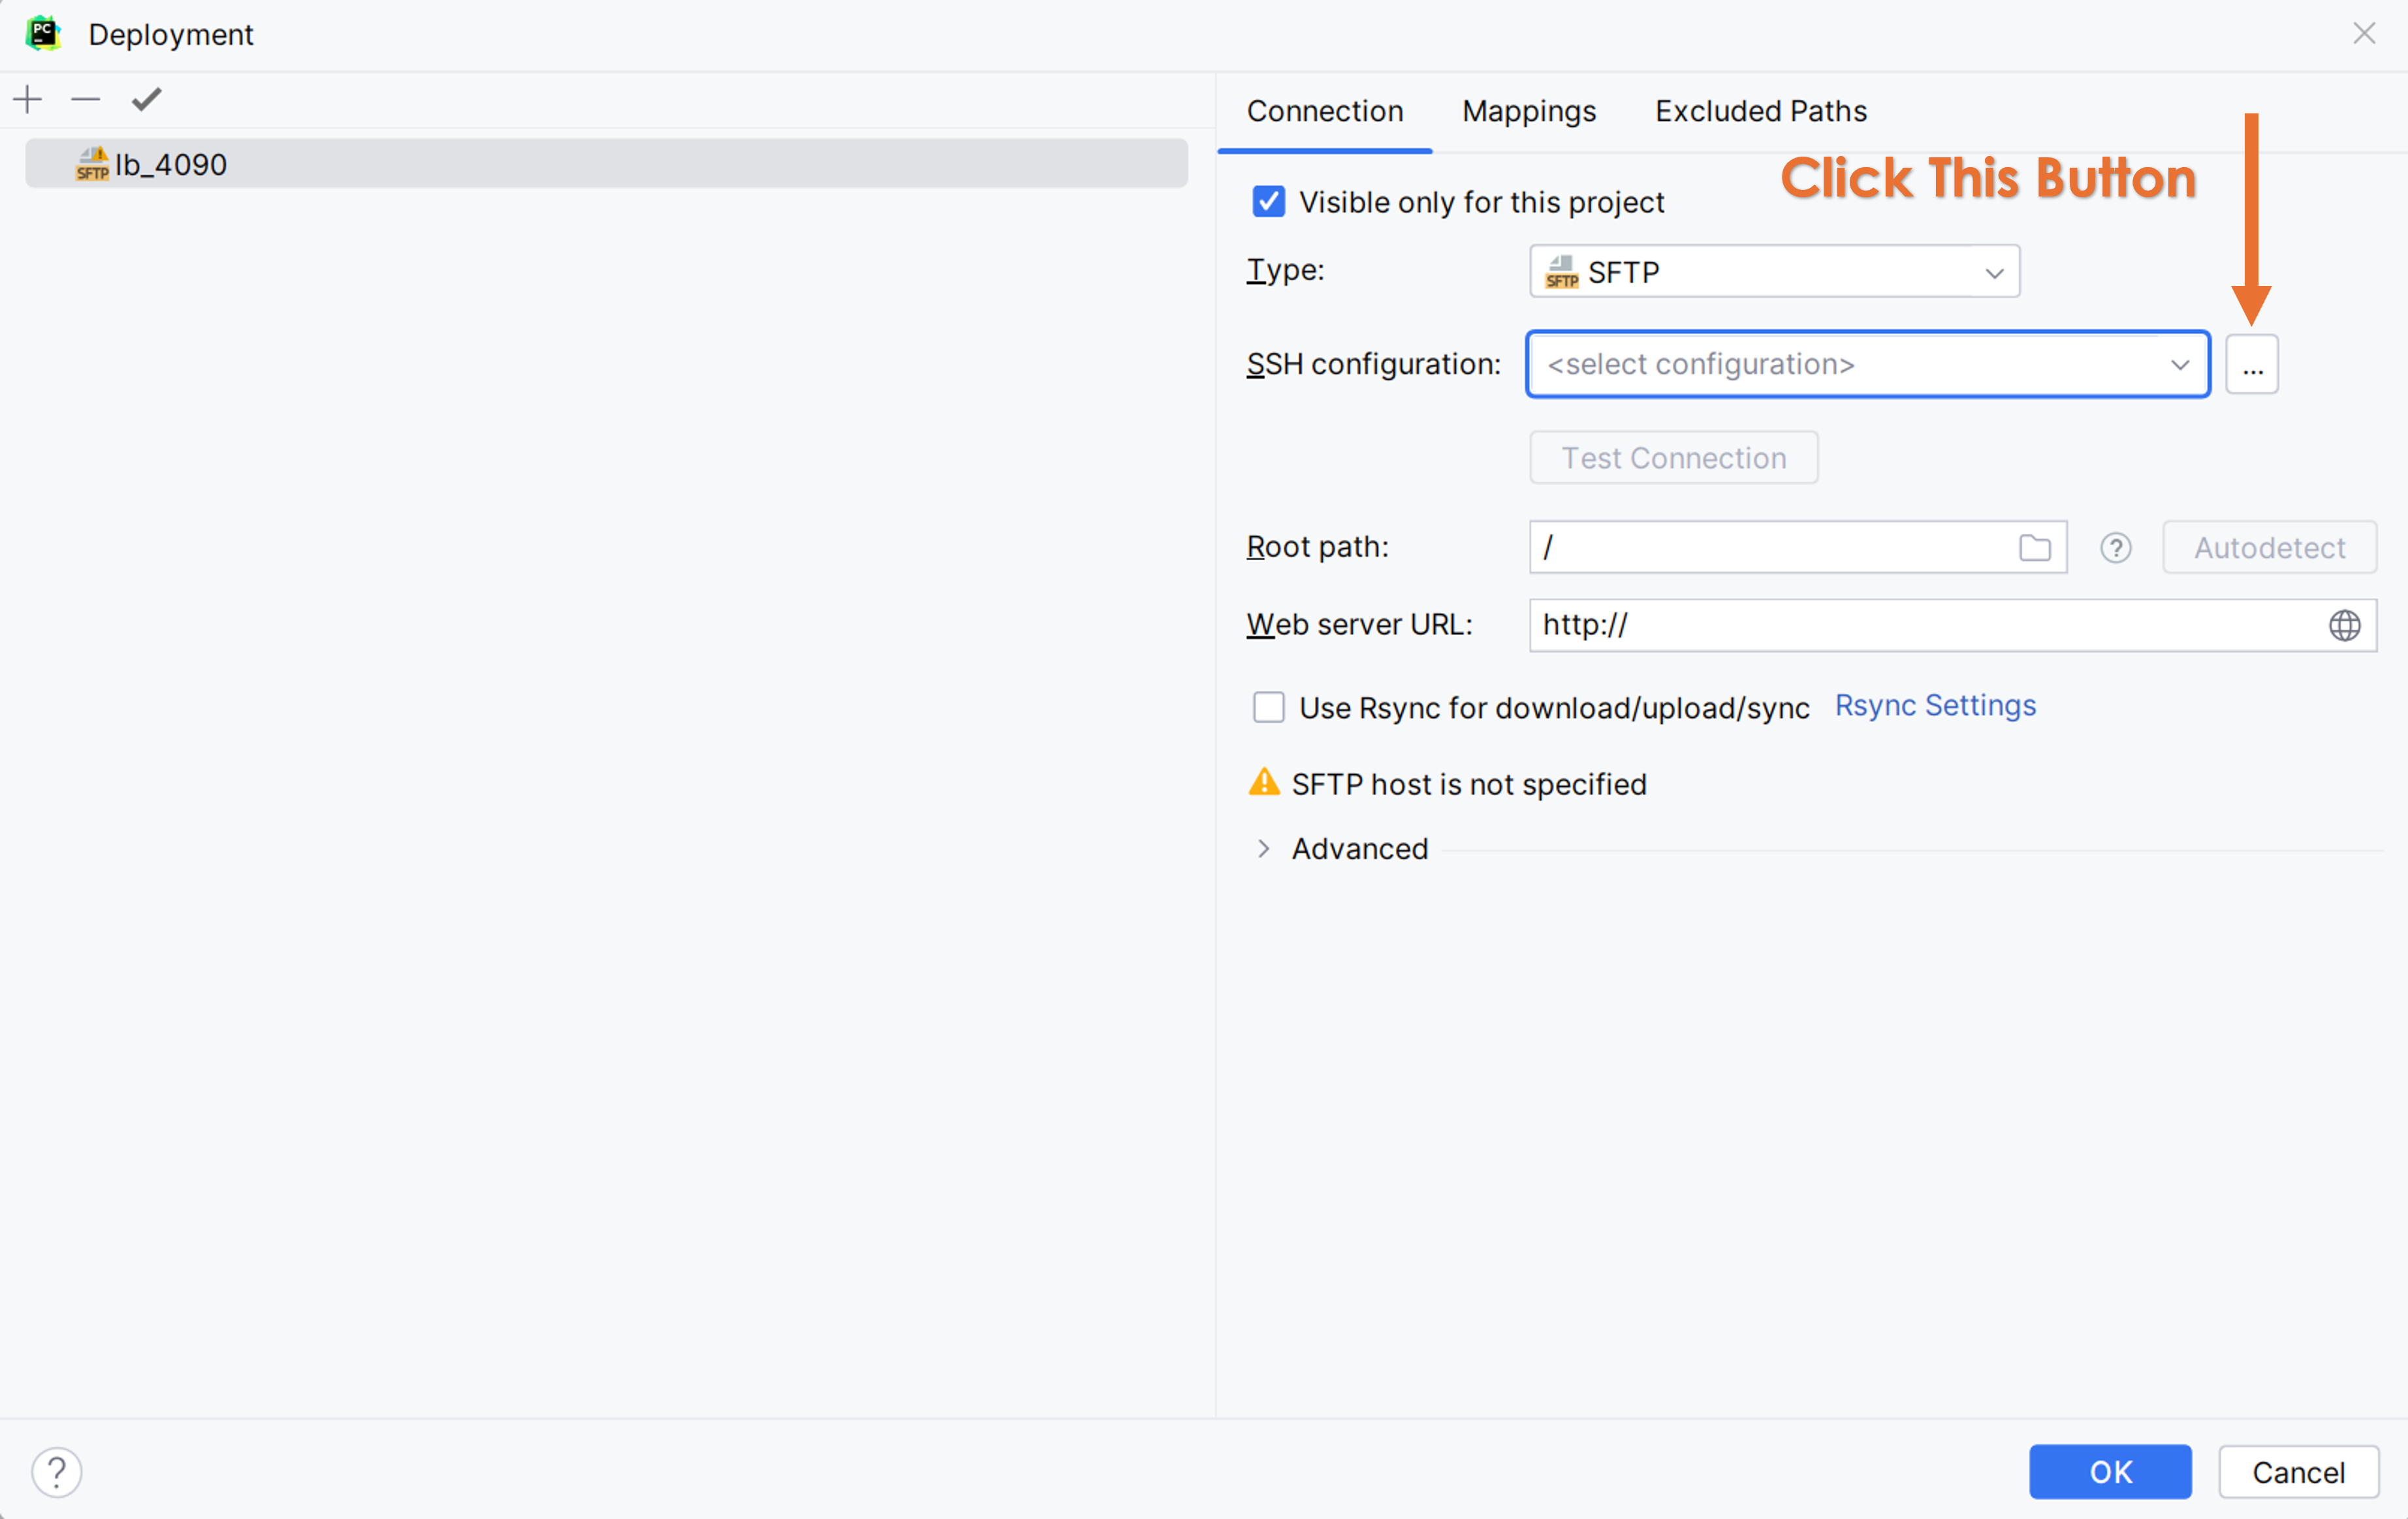
Task: Click the bottom-left help question mark
Action: coord(57,1471)
